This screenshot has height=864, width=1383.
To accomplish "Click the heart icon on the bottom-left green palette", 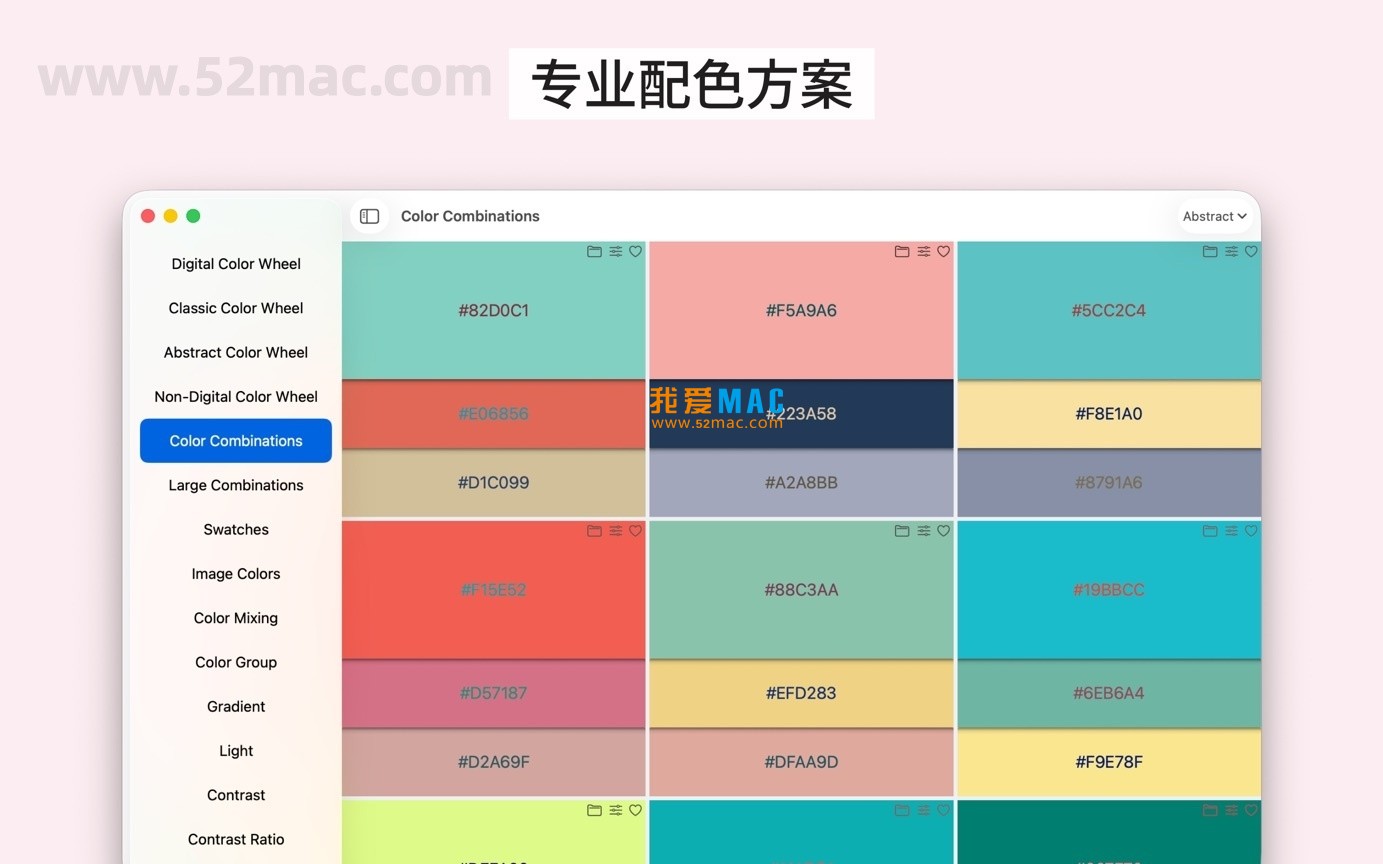I will (636, 810).
